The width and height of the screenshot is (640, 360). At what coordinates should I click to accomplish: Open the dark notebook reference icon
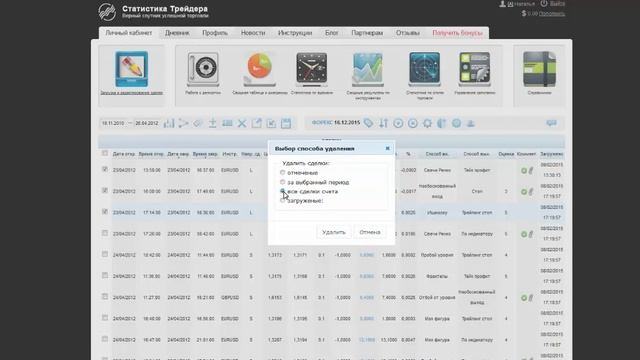(x=540, y=69)
